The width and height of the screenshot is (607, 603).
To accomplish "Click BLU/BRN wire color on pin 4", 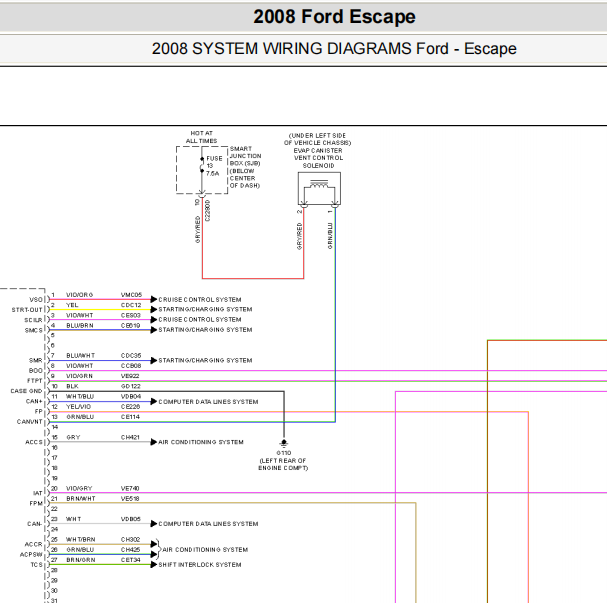I will 80,325.
